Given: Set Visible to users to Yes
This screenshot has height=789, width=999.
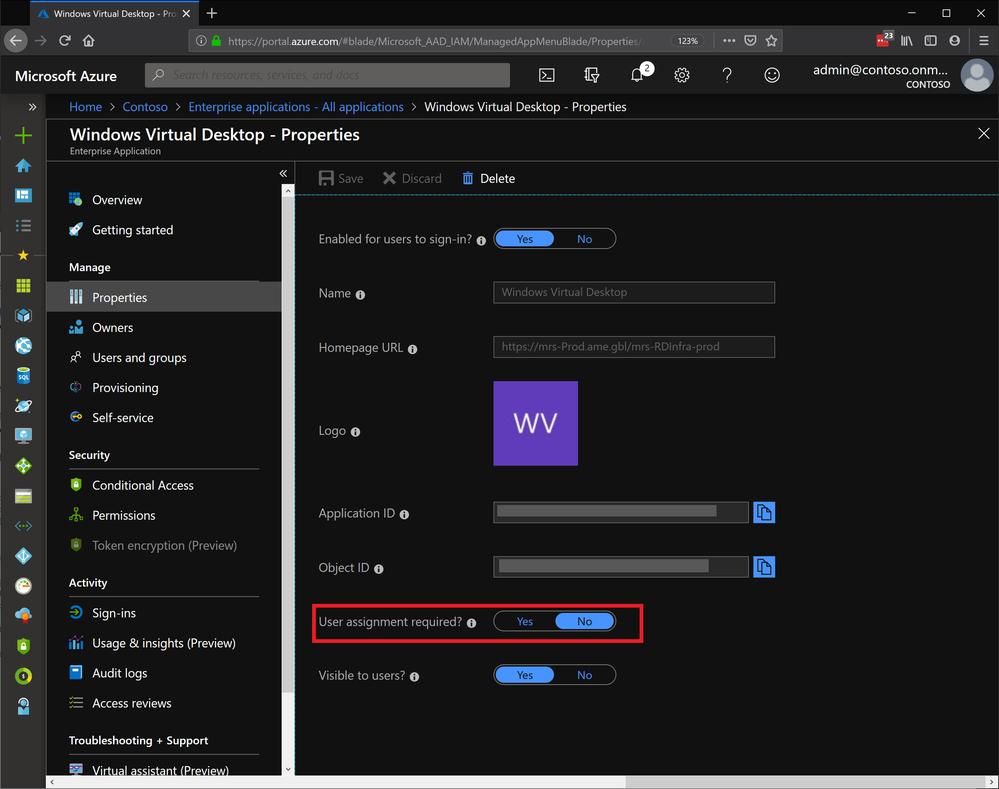Looking at the screenshot, I should (x=524, y=675).
